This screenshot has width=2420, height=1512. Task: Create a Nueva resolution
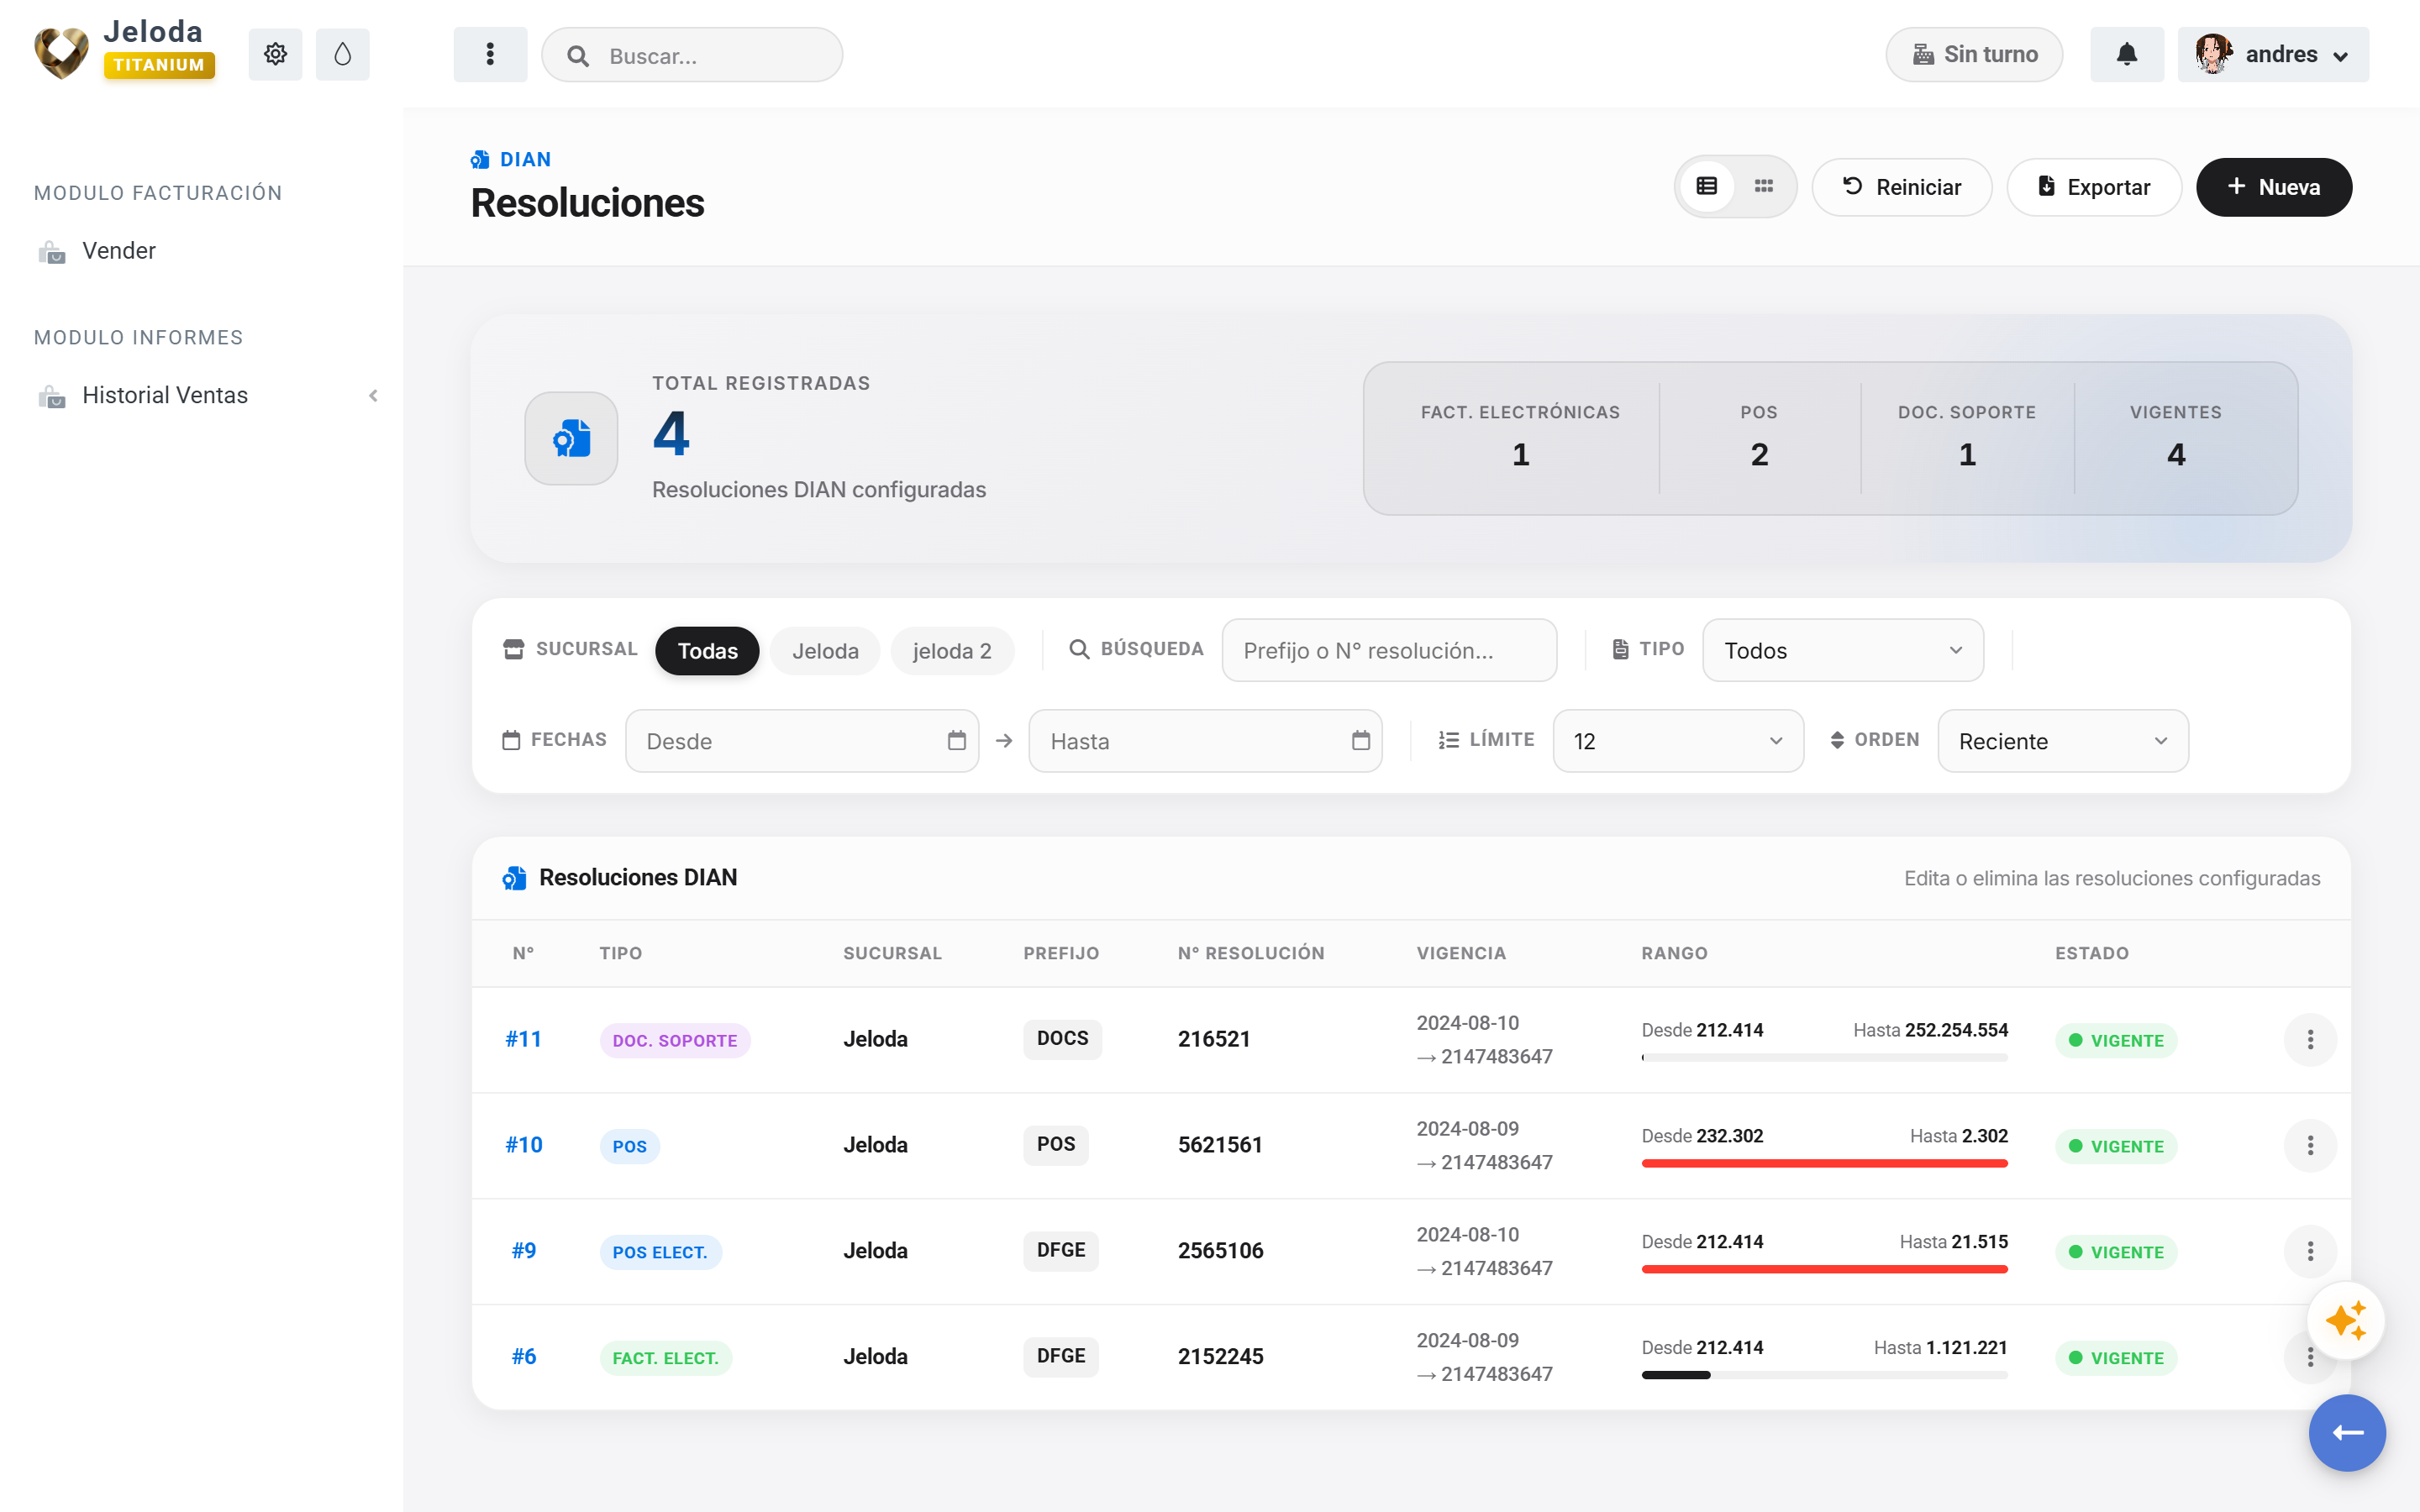tap(2274, 187)
